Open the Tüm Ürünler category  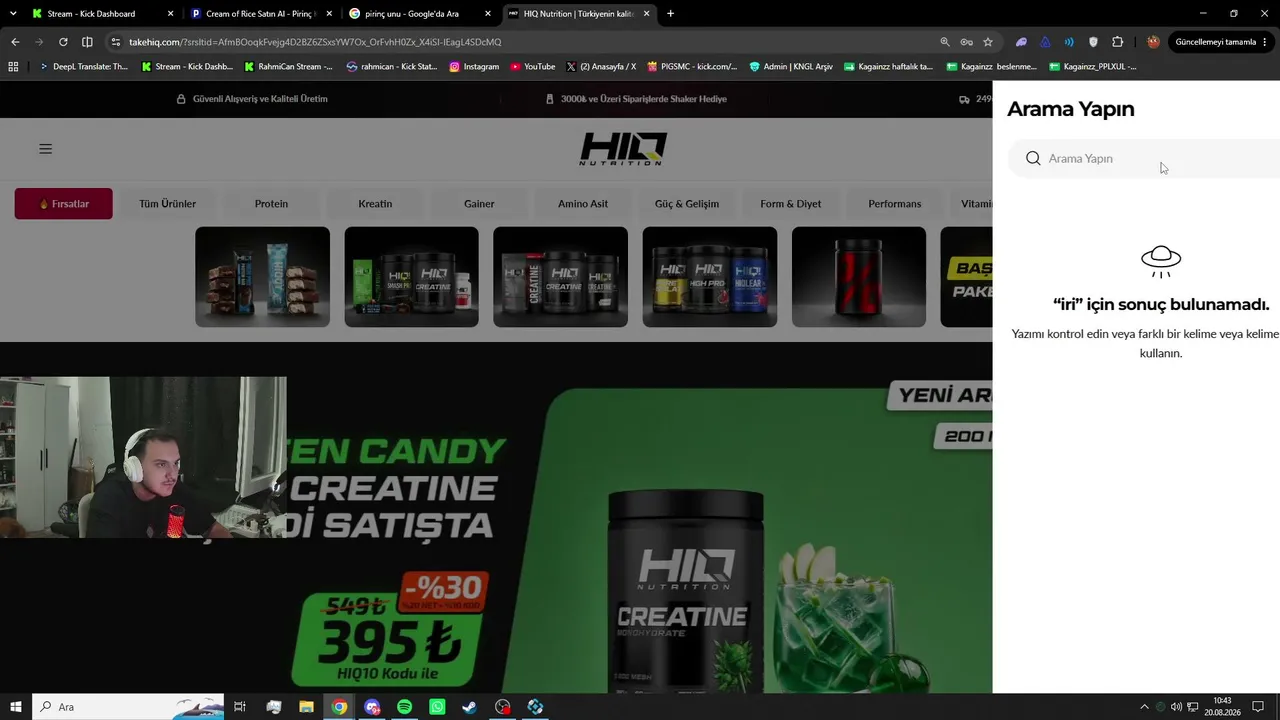(167, 204)
